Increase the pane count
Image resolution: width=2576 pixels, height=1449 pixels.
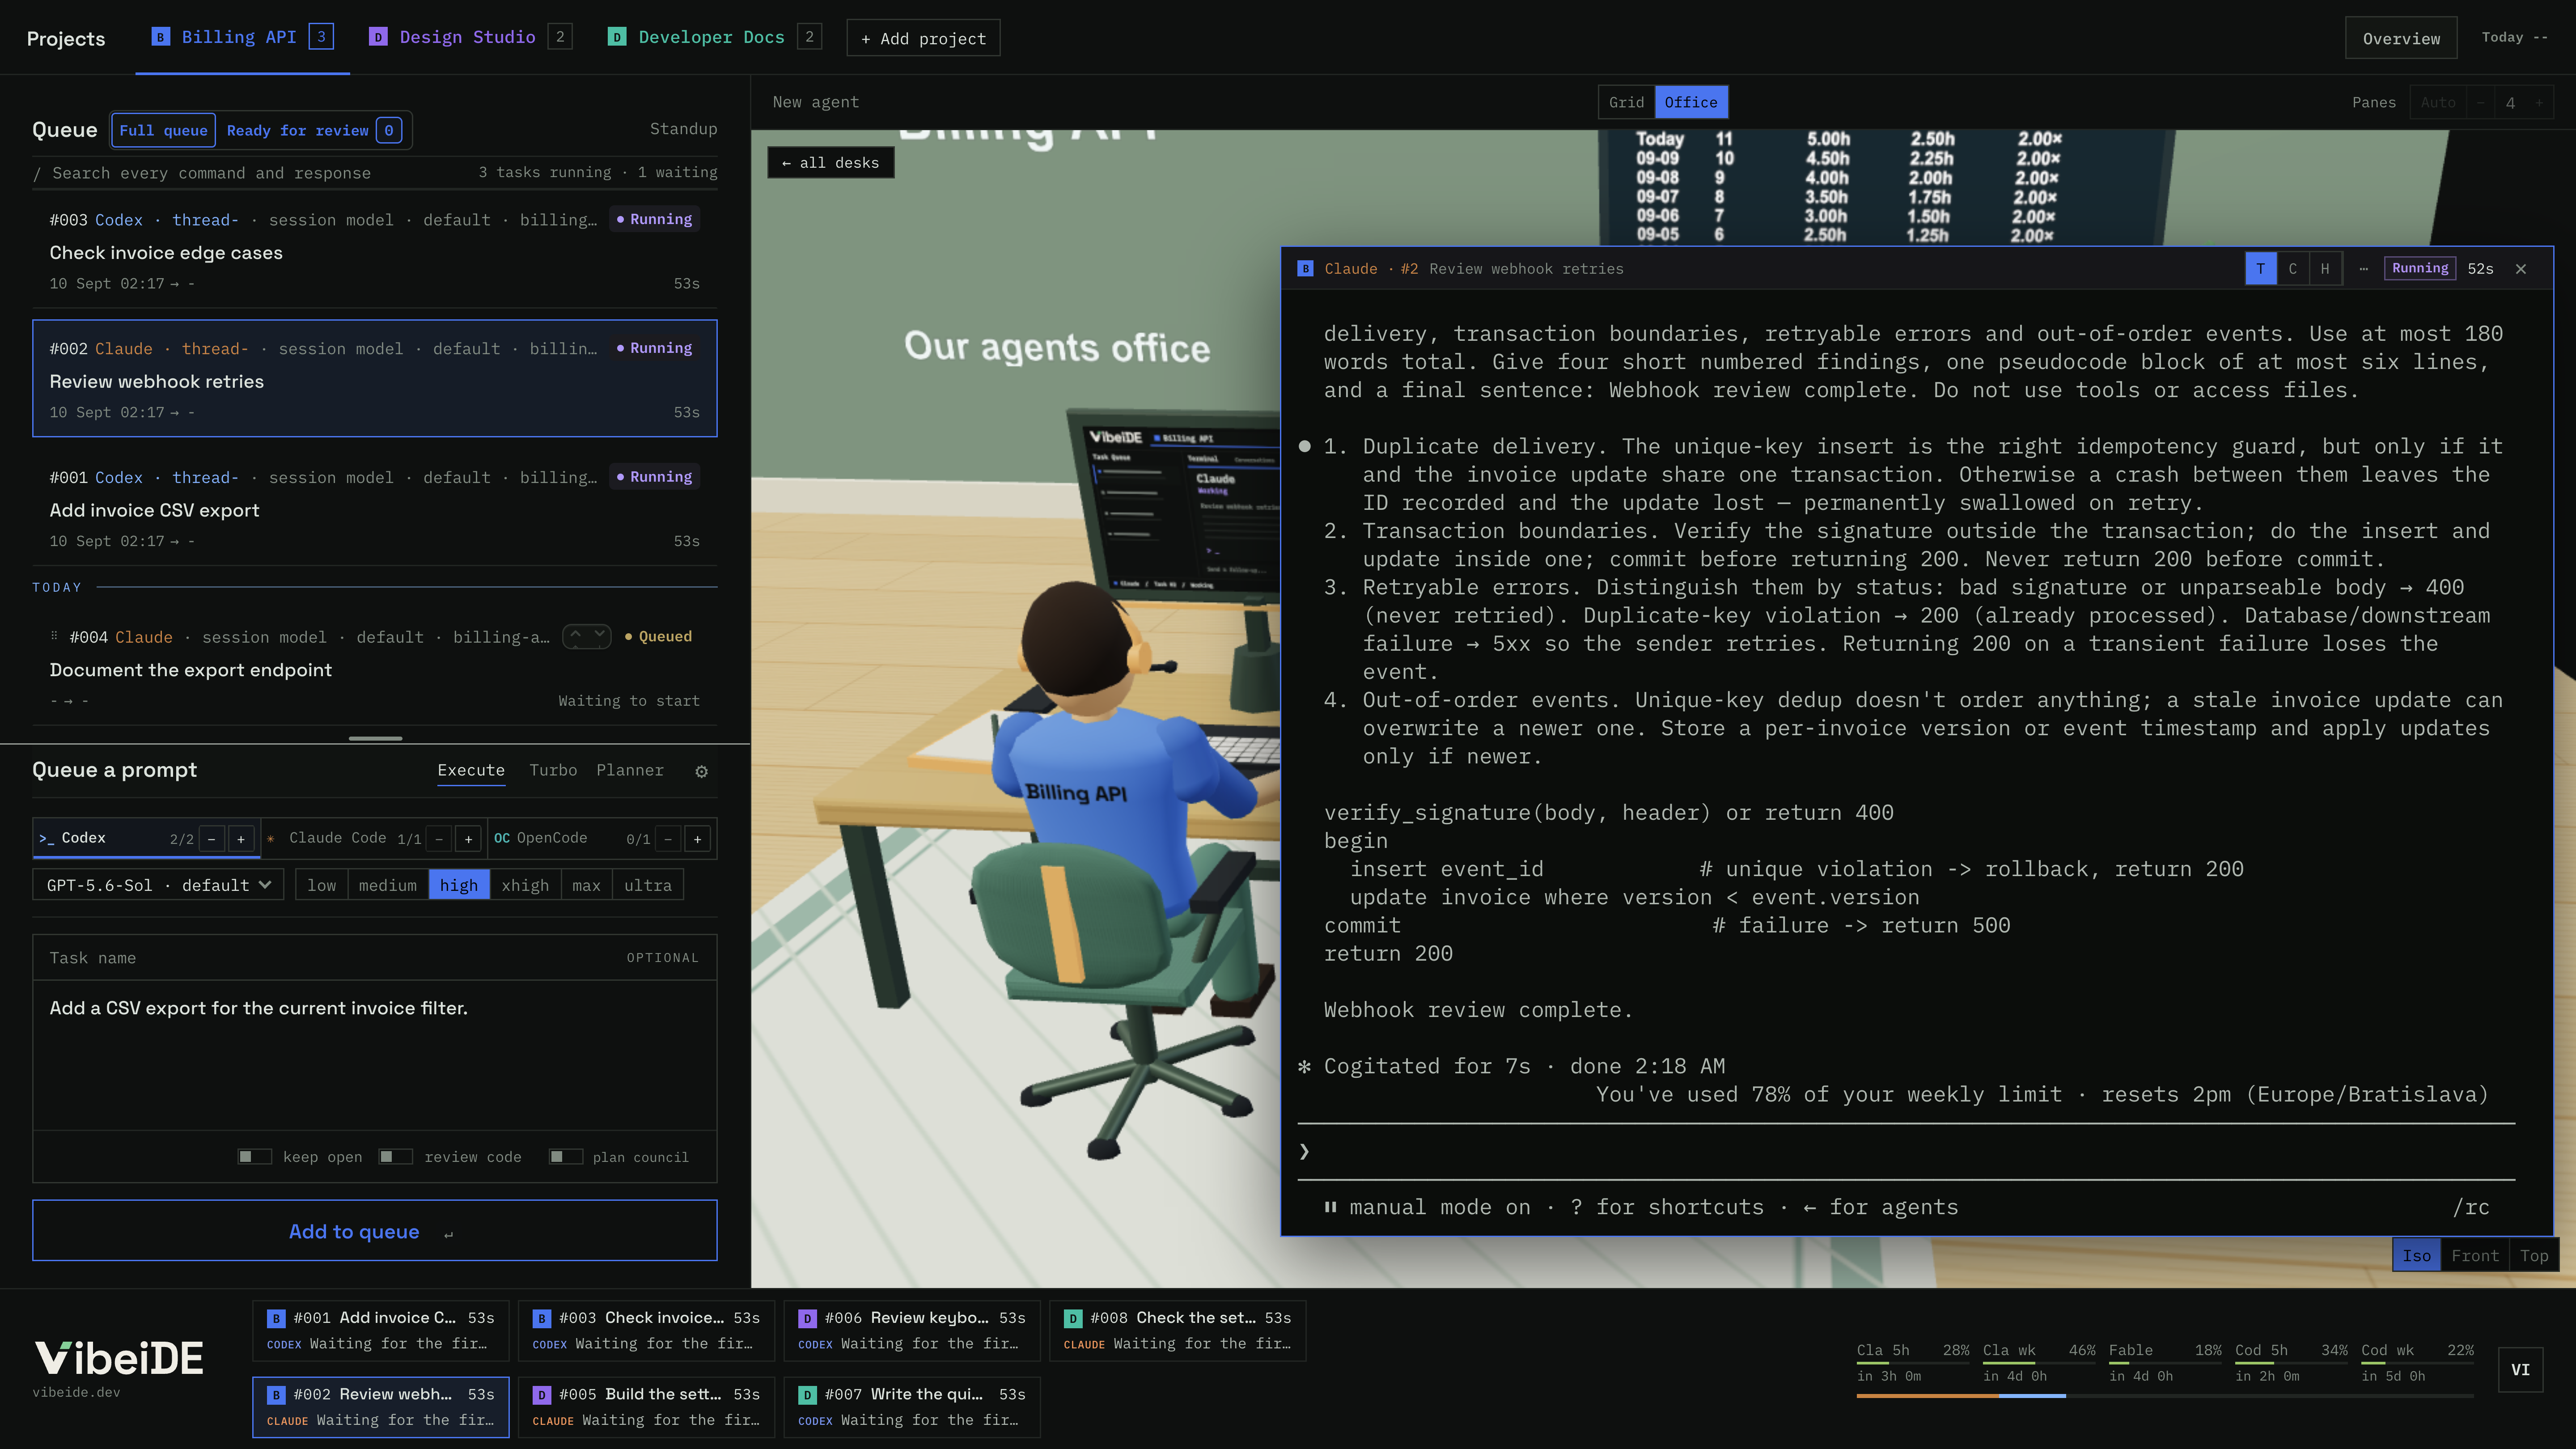2538,102
